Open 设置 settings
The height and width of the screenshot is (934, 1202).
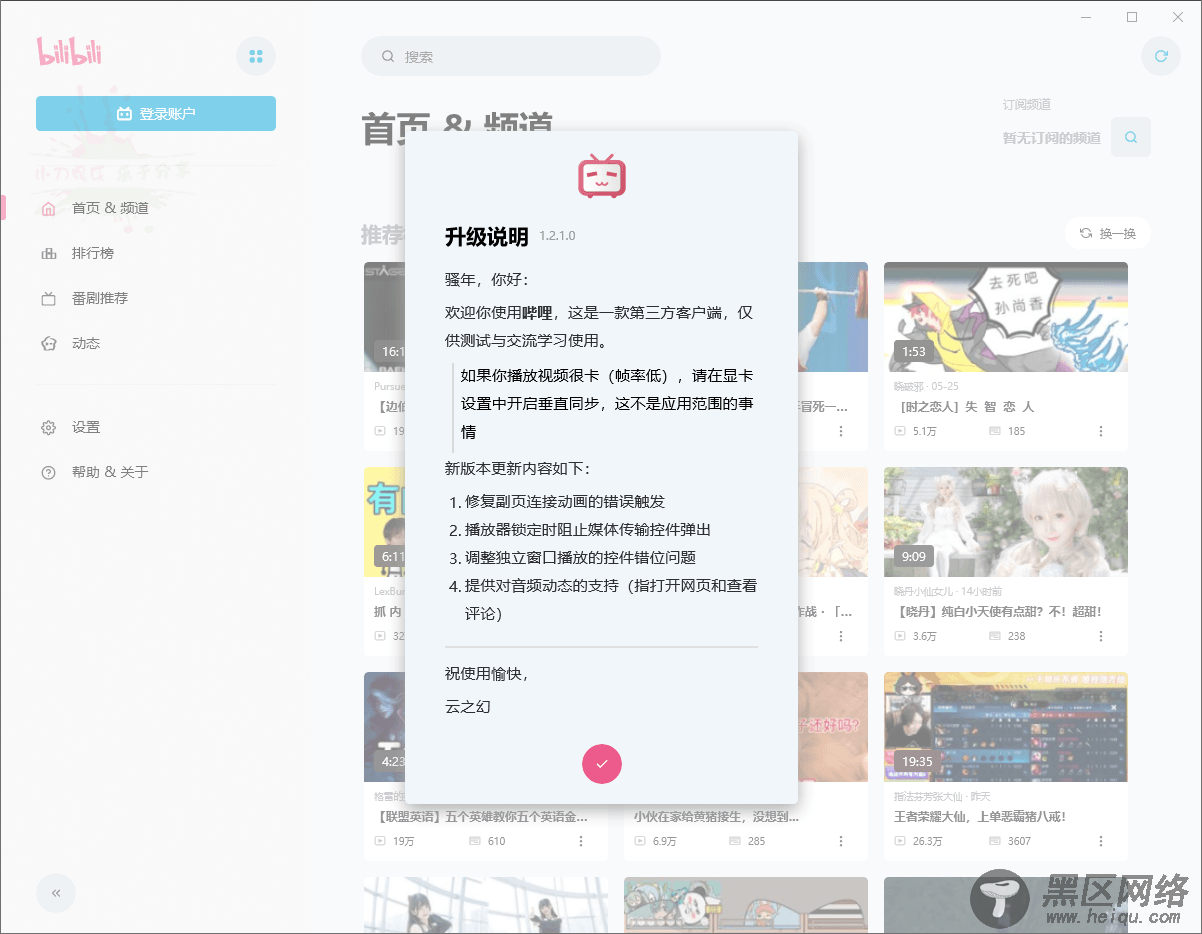coord(85,427)
